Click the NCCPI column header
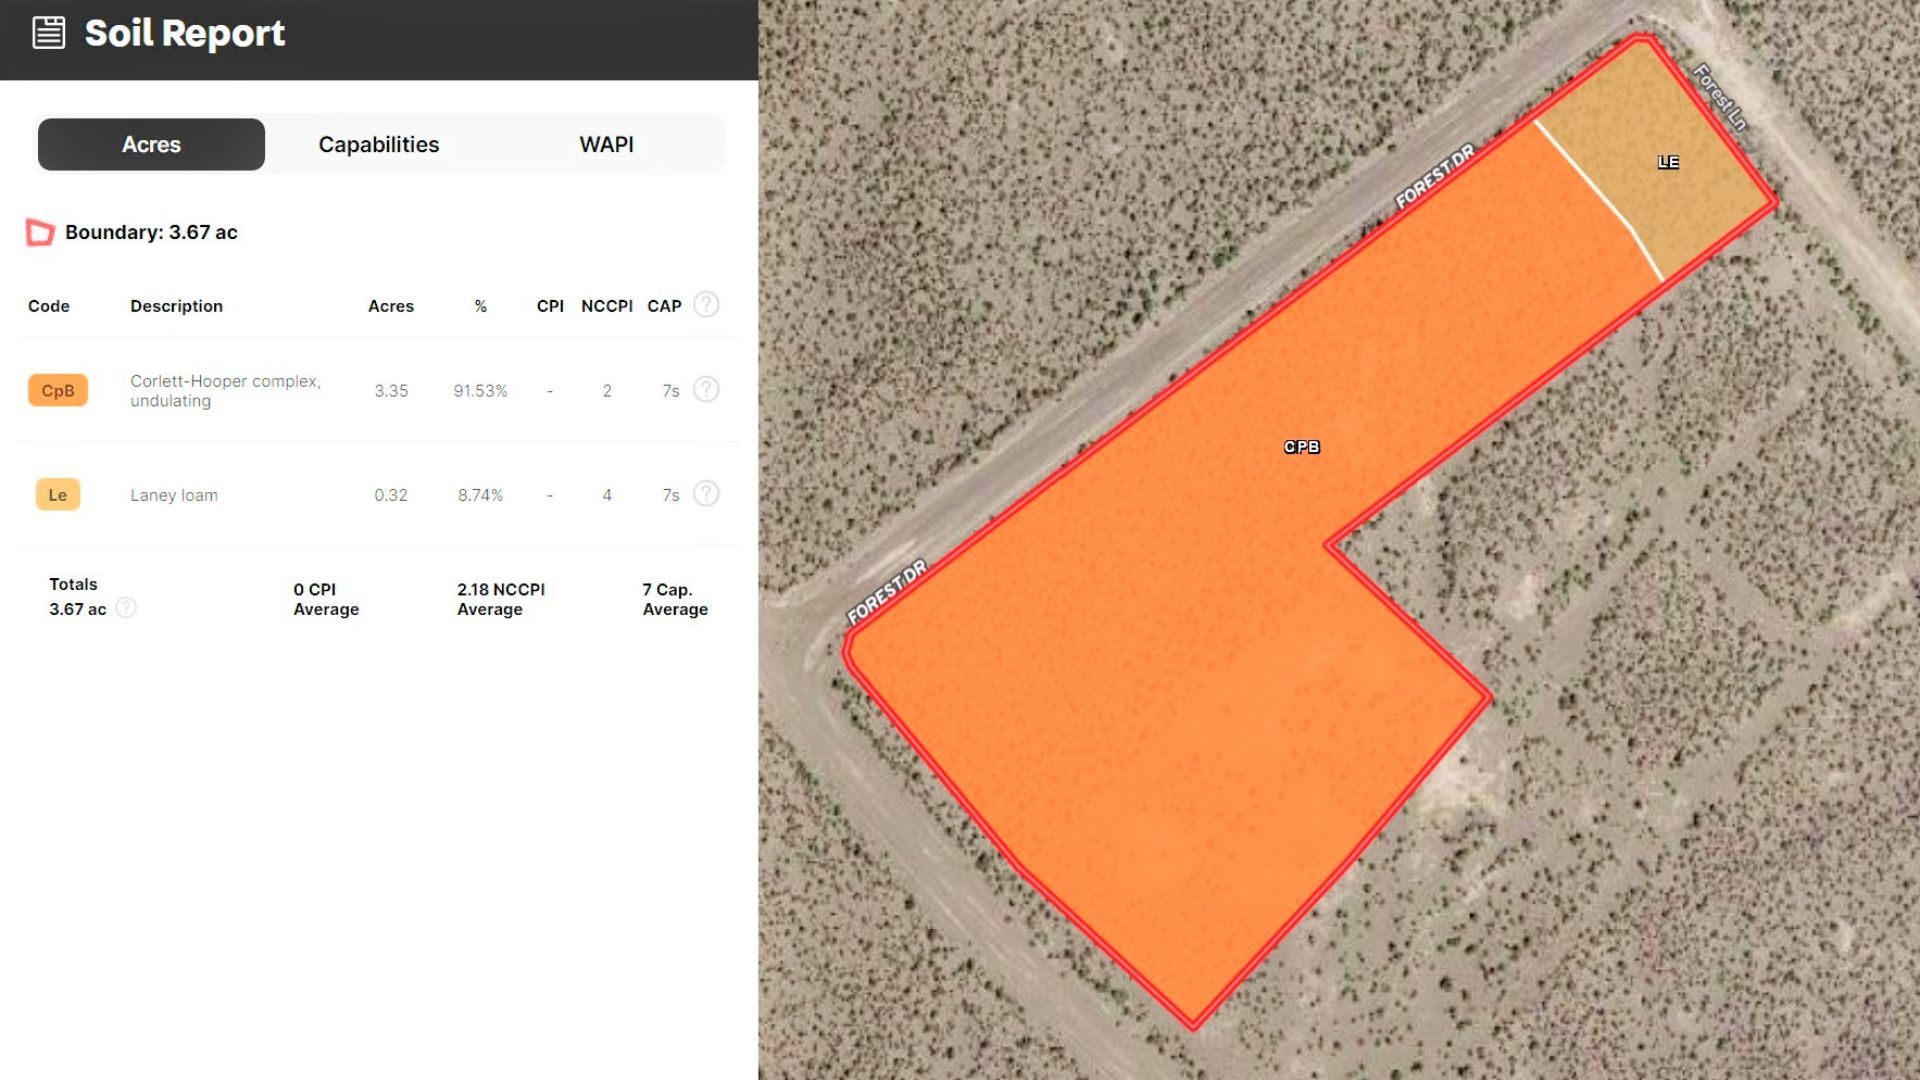The width and height of the screenshot is (1920, 1080). [606, 306]
